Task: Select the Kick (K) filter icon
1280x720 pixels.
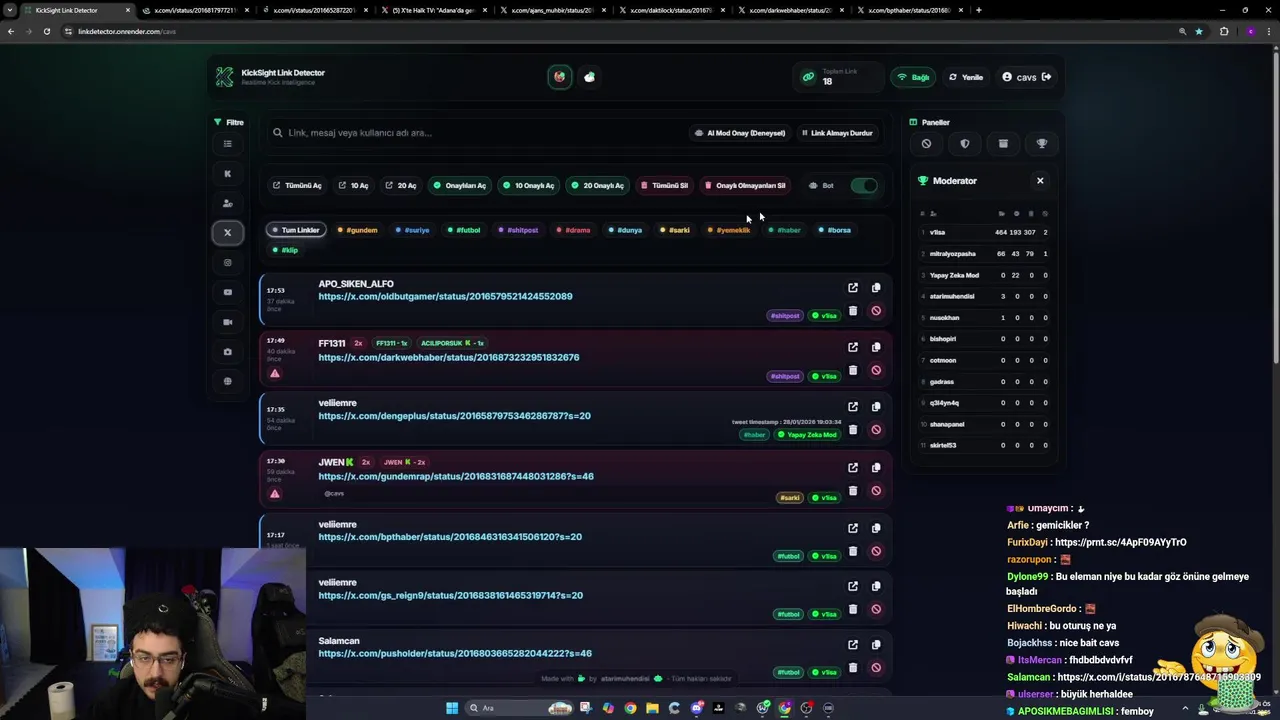Action: (227, 174)
